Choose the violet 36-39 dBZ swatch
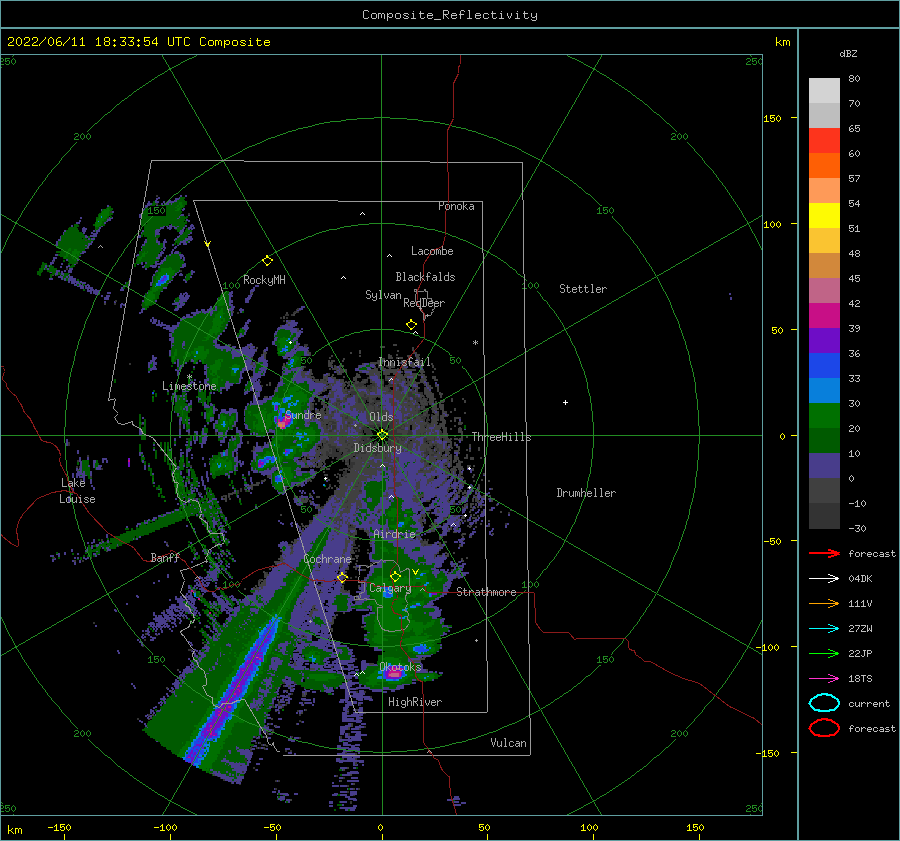This screenshot has height=841, width=900. pos(824,340)
